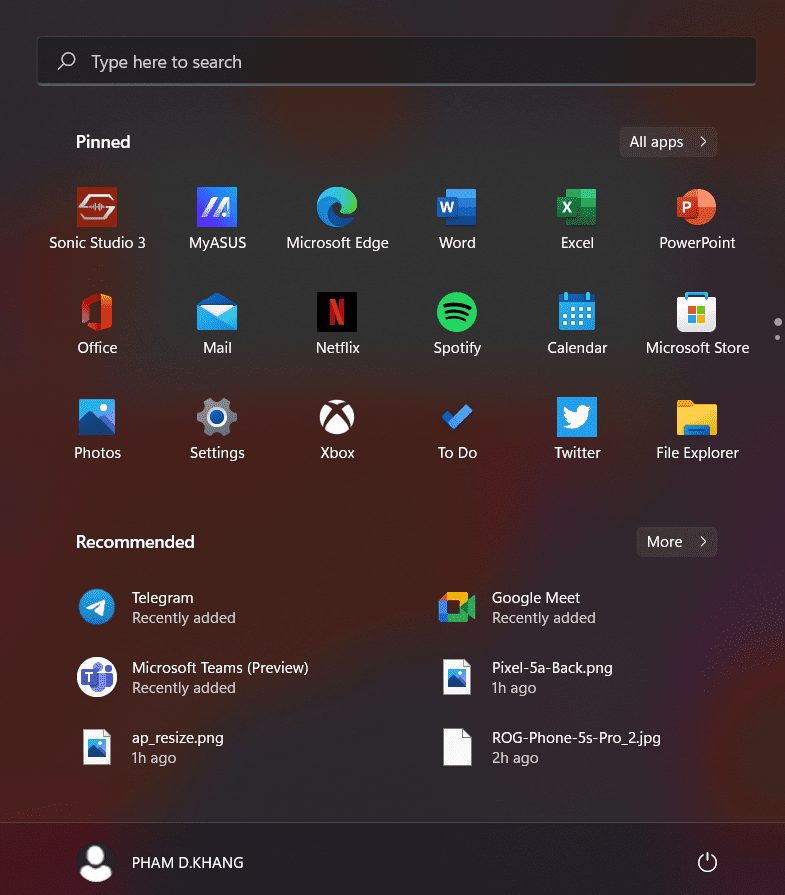The image size is (785, 895).
Task: Select the current pinned page dot
Action: pyautogui.click(x=777, y=322)
